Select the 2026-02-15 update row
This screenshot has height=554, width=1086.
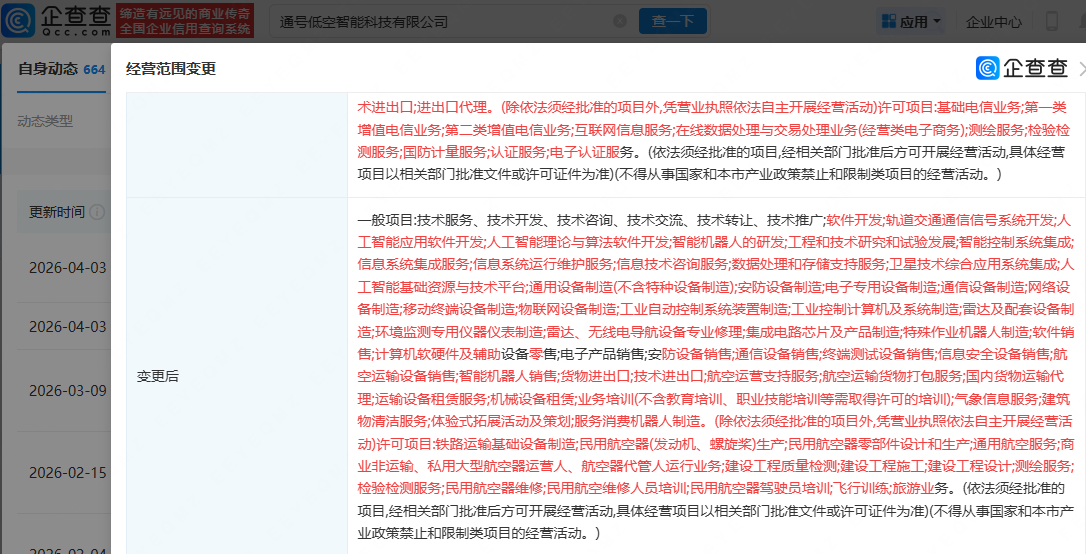(67, 473)
